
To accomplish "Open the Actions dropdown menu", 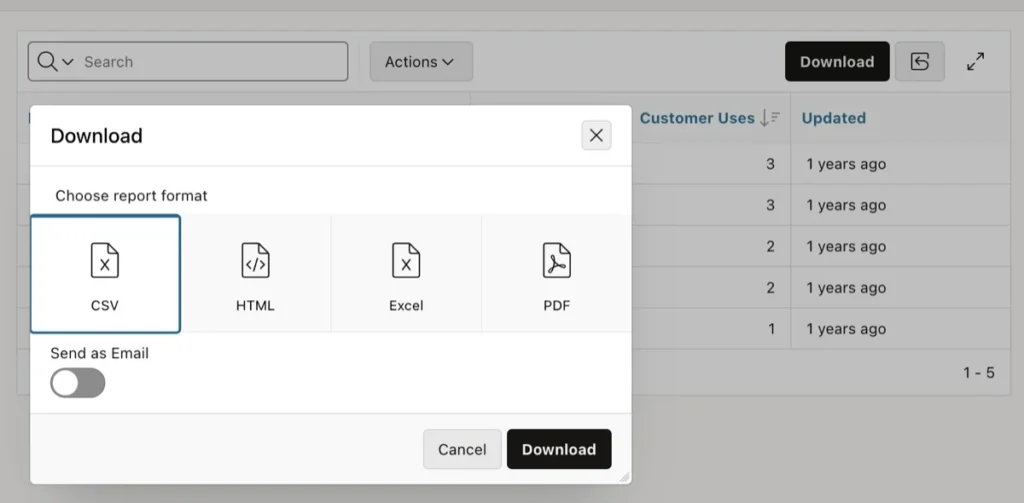I will coord(421,61).
